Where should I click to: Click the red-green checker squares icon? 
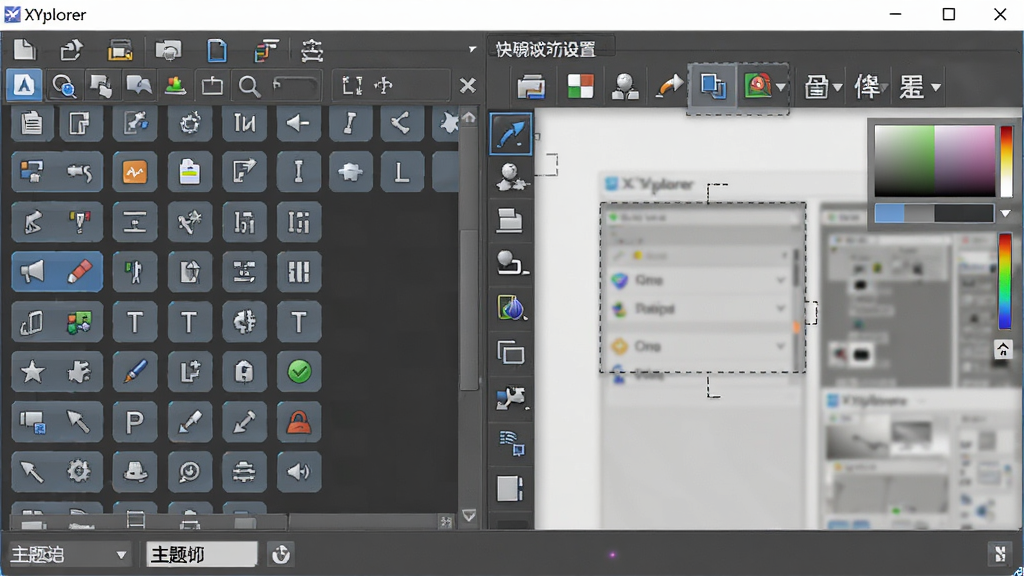click(x=580, y=86)
